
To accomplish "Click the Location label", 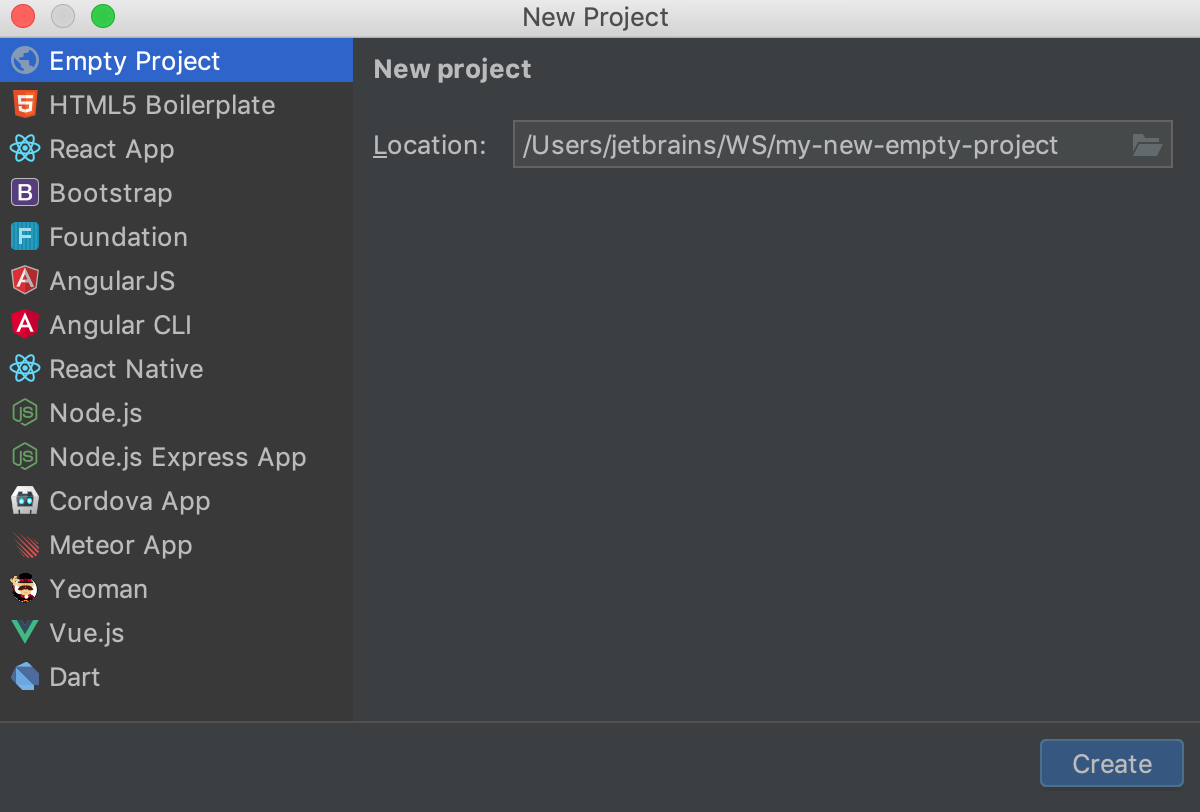I will tap(430, 145).
